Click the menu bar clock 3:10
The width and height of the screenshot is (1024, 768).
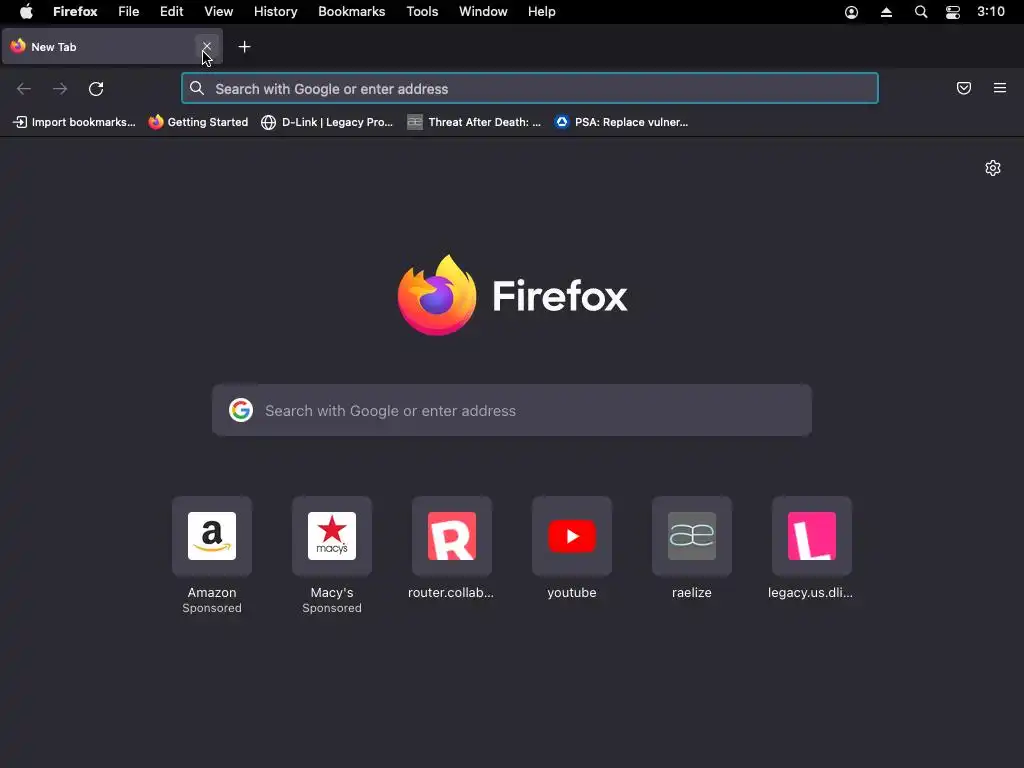tap(991, 12)
